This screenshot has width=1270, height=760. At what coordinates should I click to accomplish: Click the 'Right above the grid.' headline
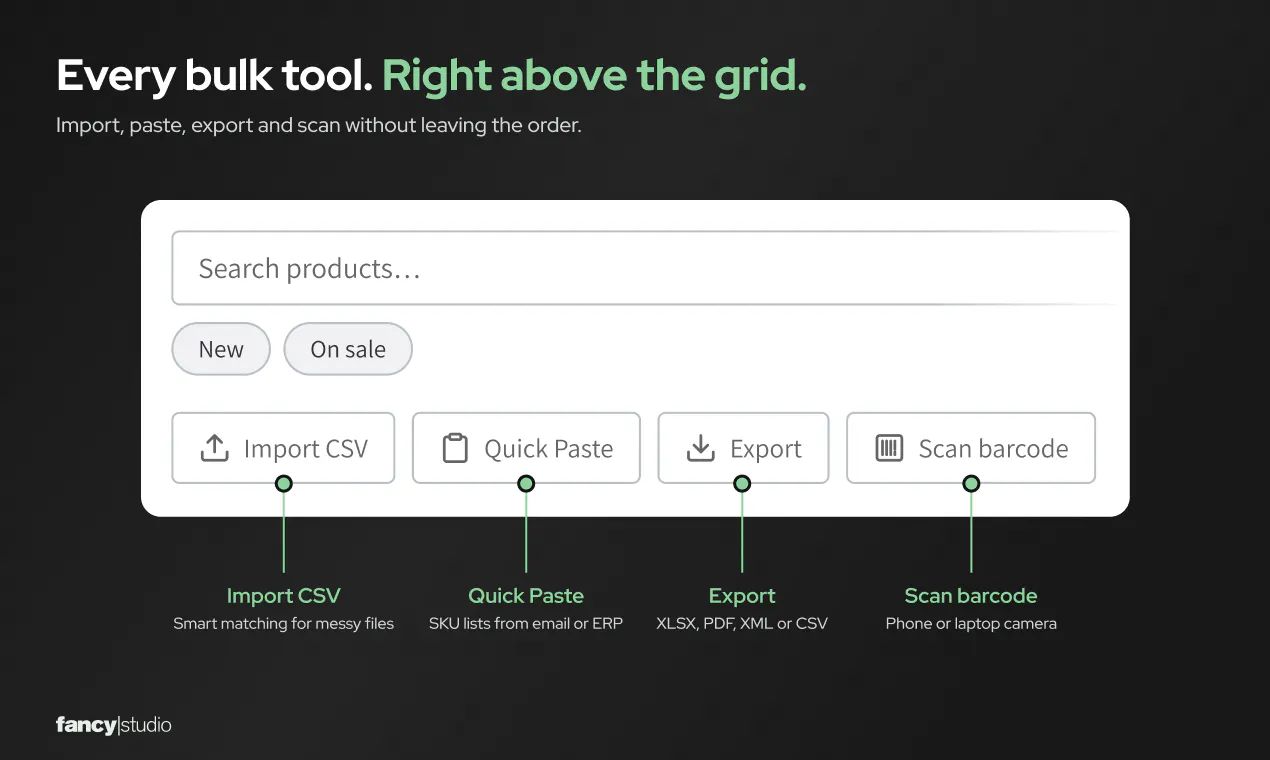point(594,77)
